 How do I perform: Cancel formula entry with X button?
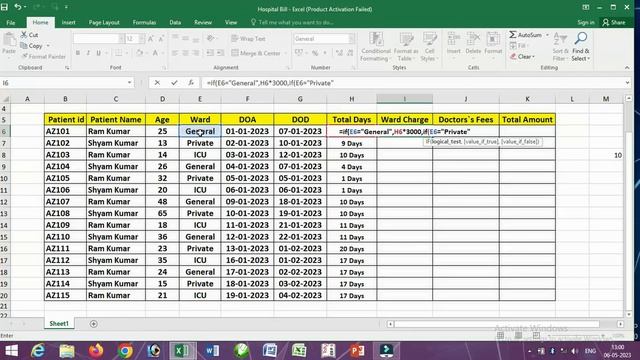tap(157, 83)
